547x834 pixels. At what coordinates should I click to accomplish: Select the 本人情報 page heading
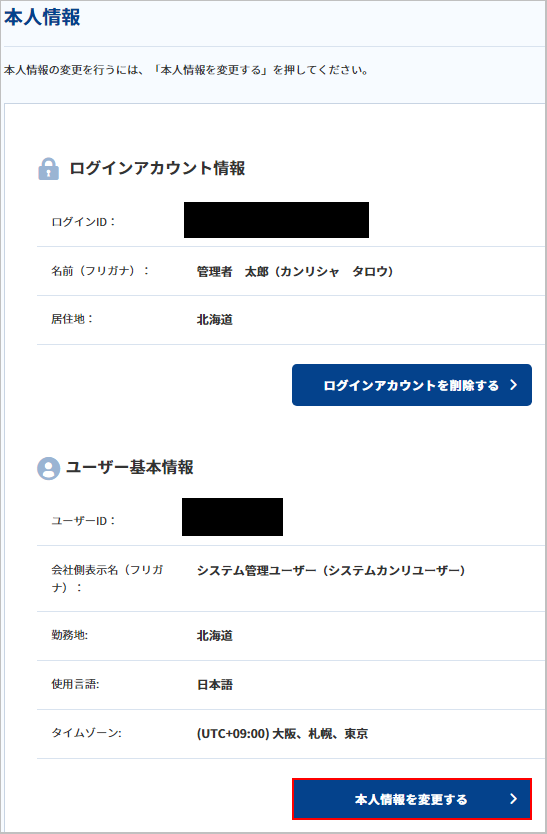pos(42,18)
